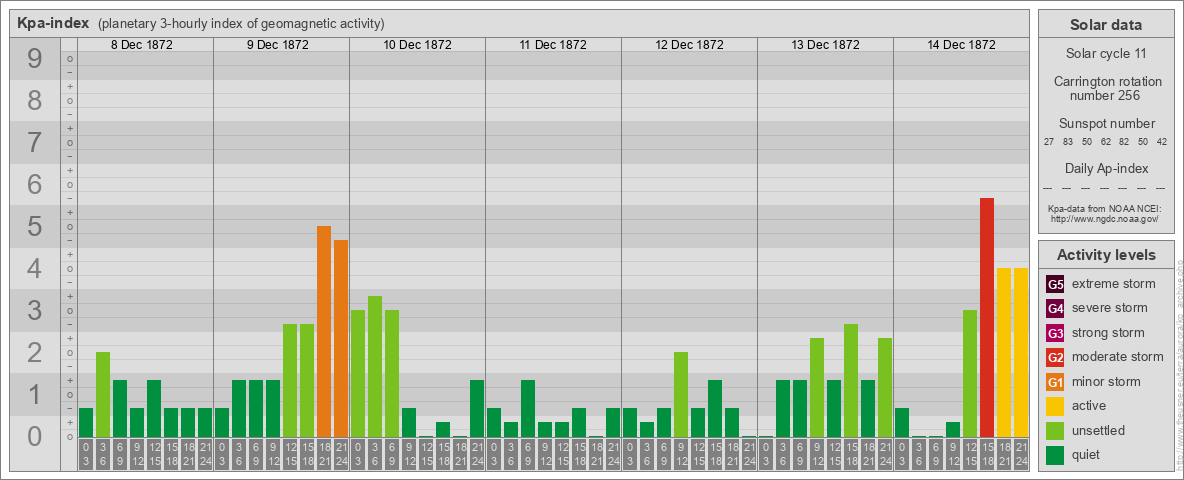Click the light green bar at 8 Dec 3-6

(x=103, y=394)
